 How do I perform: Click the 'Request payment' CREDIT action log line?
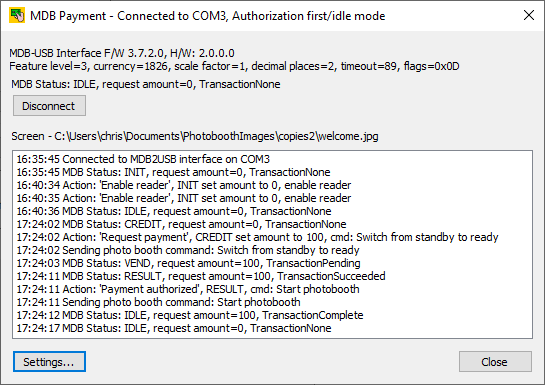pos(258,237)
